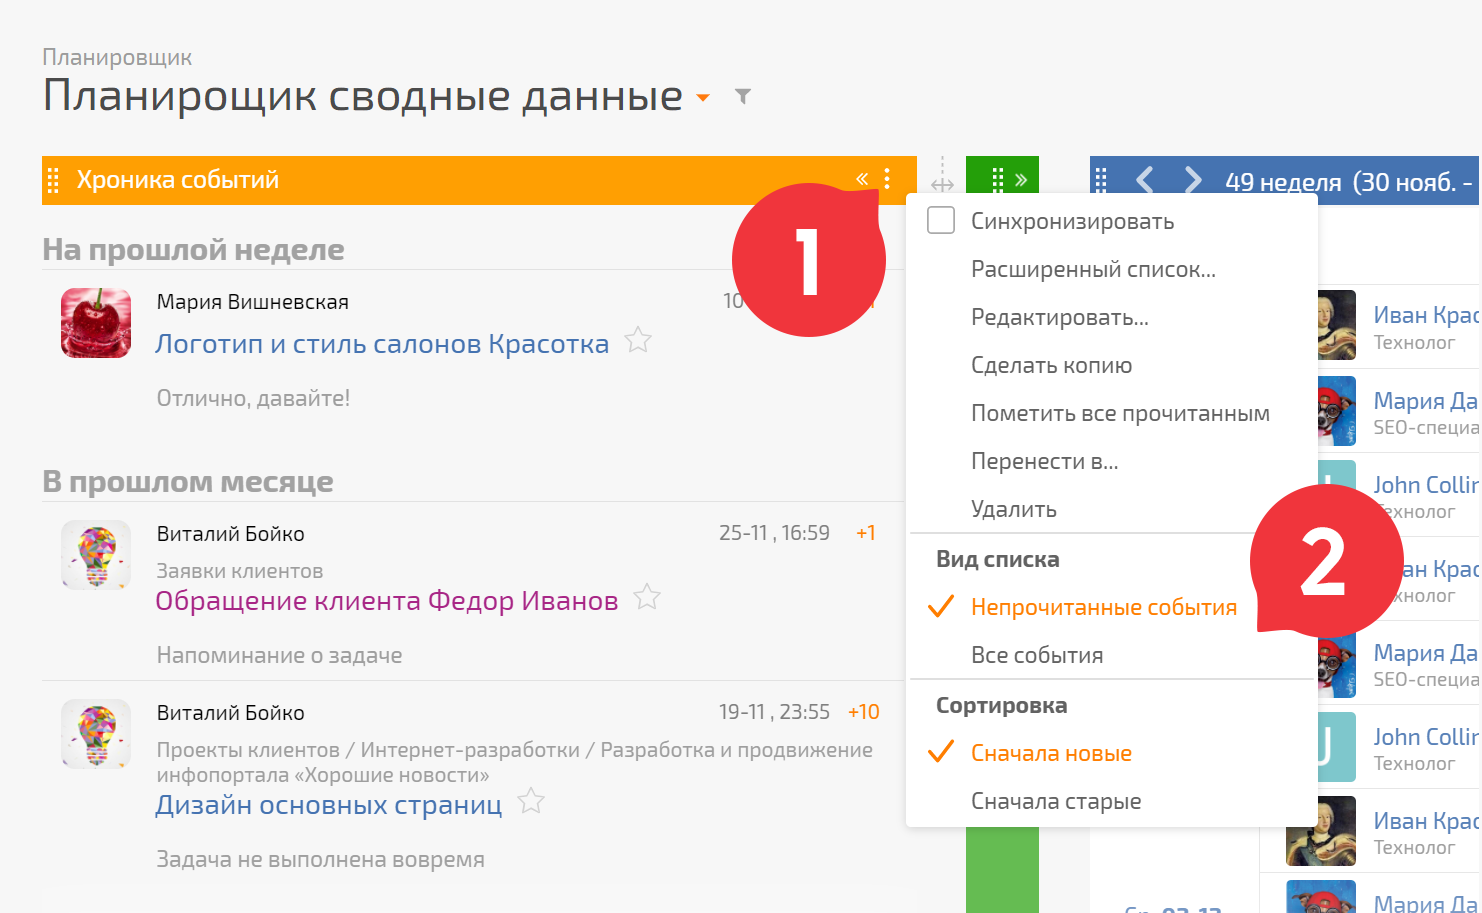This screenshot has width=1482, height=913.
Task: Star the Логотип и стиль салонов Красотка item
Action: point(638,341)
